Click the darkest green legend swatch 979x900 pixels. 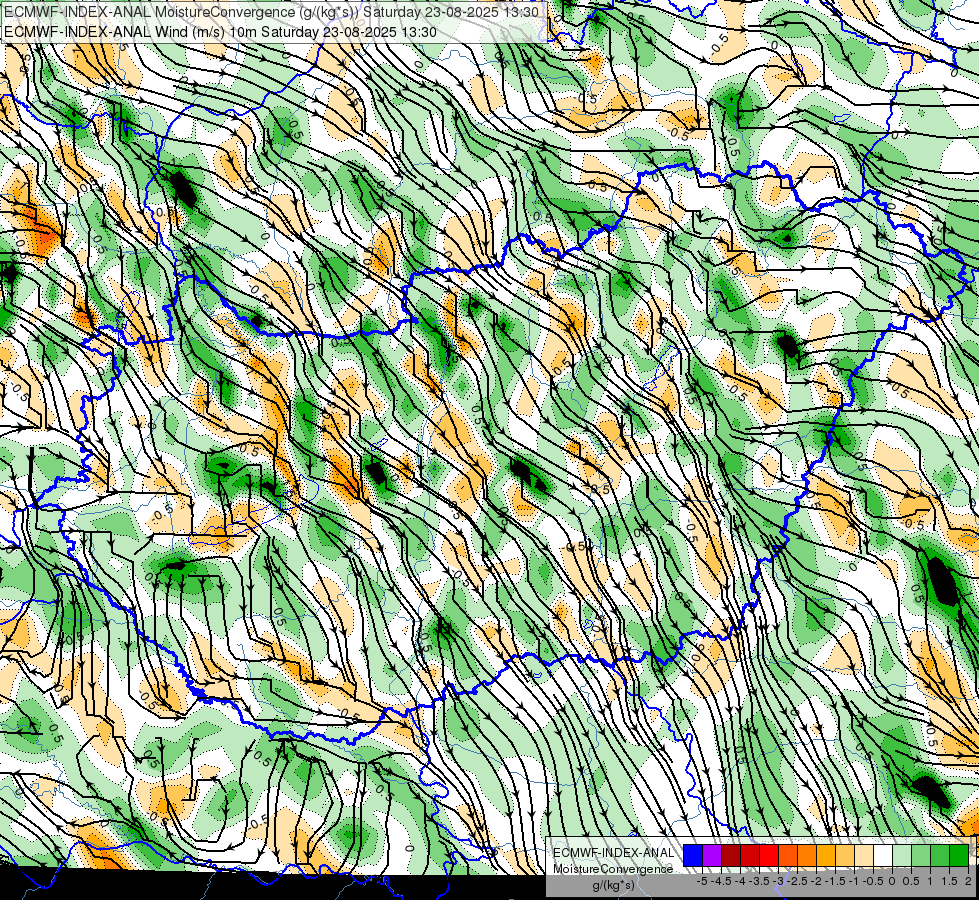click(959, 856)
